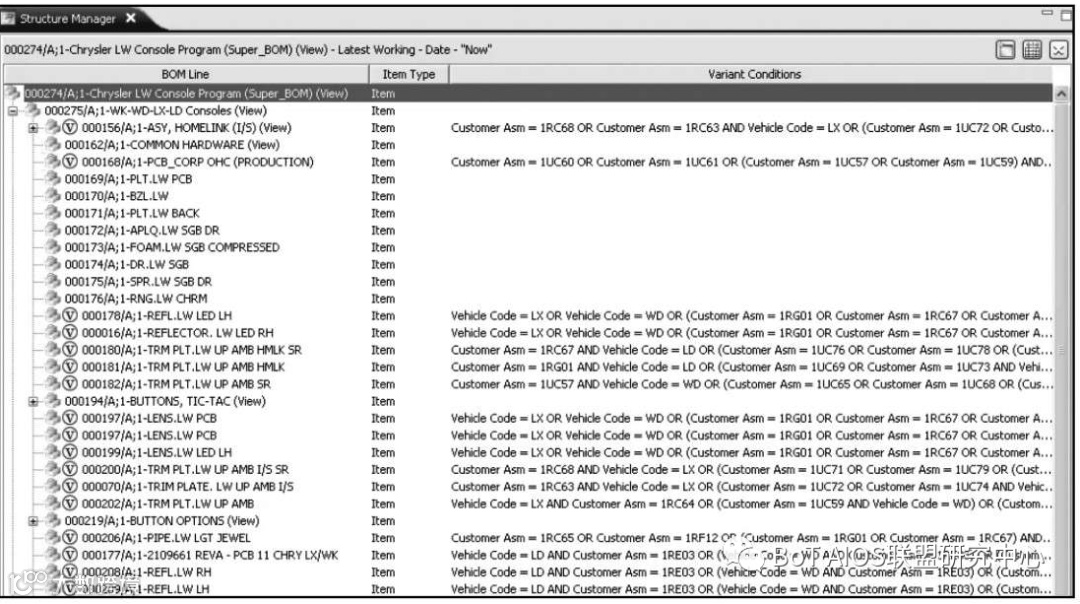Click variant V icon of 000182 TRM PLT.LW UP AMB SR
The width and height of the screenshot is (1080, 604).
pos(70,384)
